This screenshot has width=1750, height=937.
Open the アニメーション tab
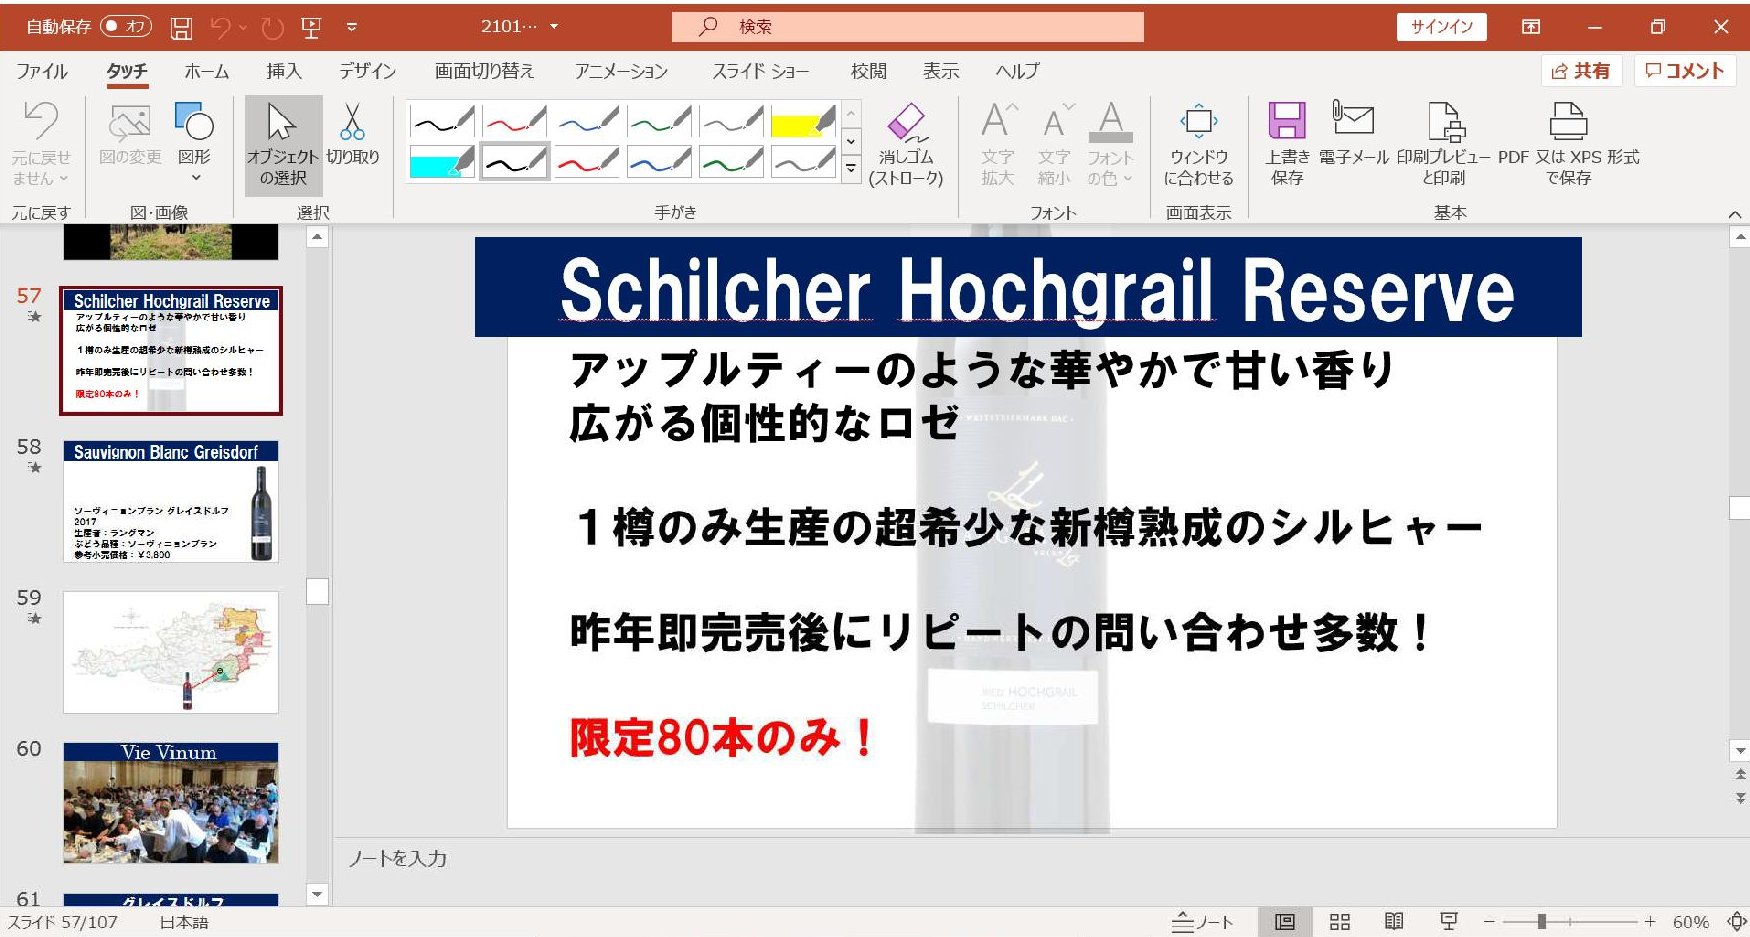pos(621,71)
